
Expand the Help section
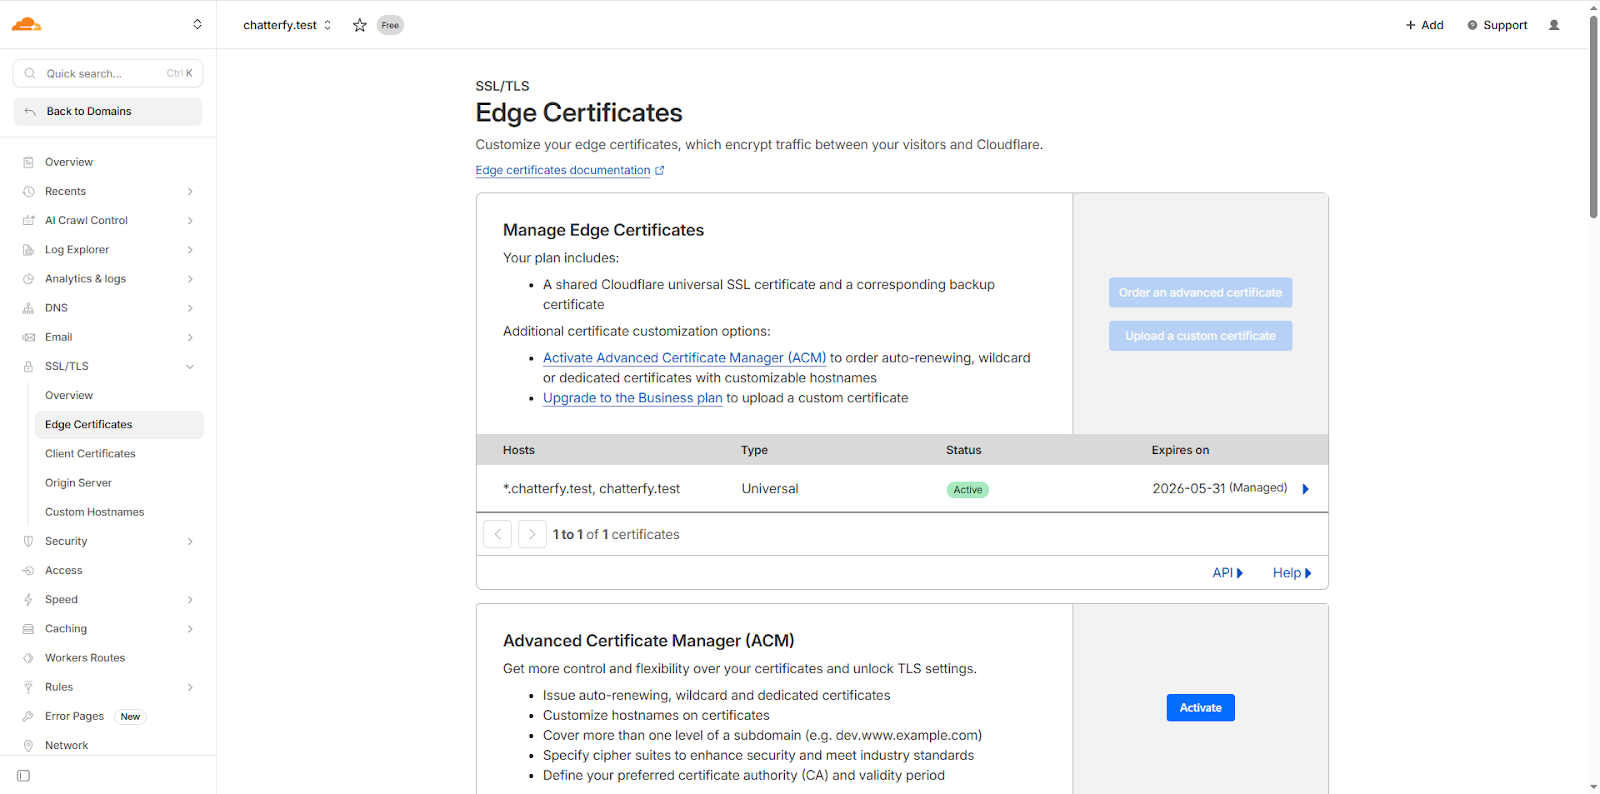tap(1292, 573)
